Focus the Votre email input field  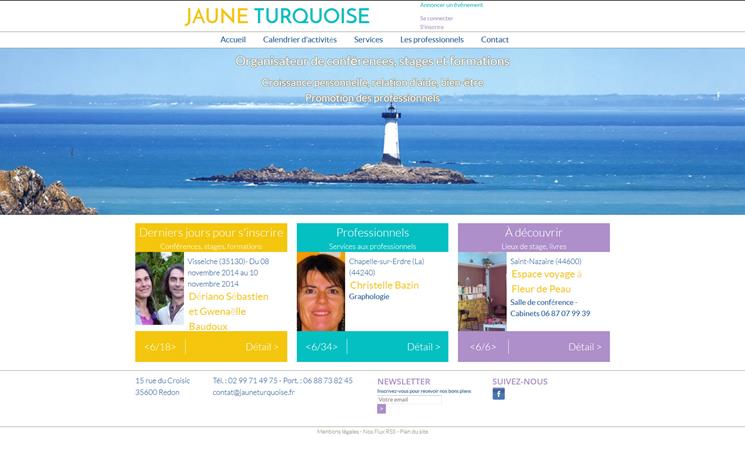point(409,400)
